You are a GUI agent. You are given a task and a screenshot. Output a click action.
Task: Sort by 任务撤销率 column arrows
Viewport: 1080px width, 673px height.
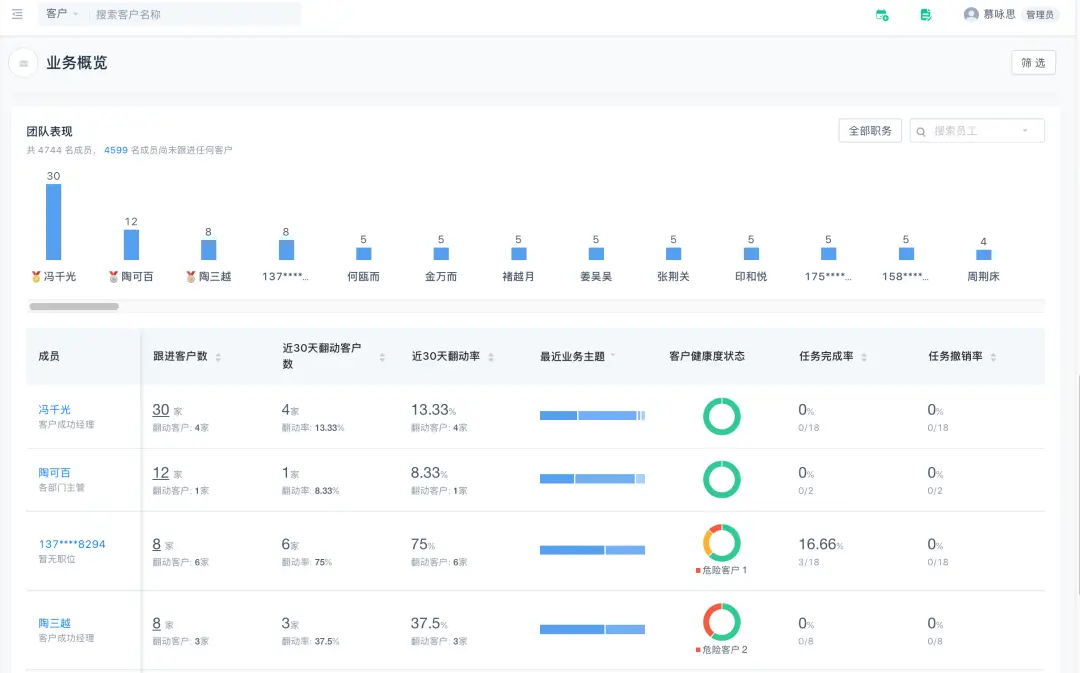point(993,357)
